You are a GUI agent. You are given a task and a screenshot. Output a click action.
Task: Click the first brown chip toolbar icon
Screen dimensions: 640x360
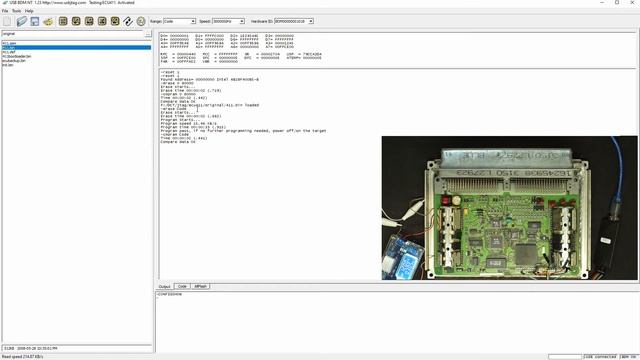(63, 21)
